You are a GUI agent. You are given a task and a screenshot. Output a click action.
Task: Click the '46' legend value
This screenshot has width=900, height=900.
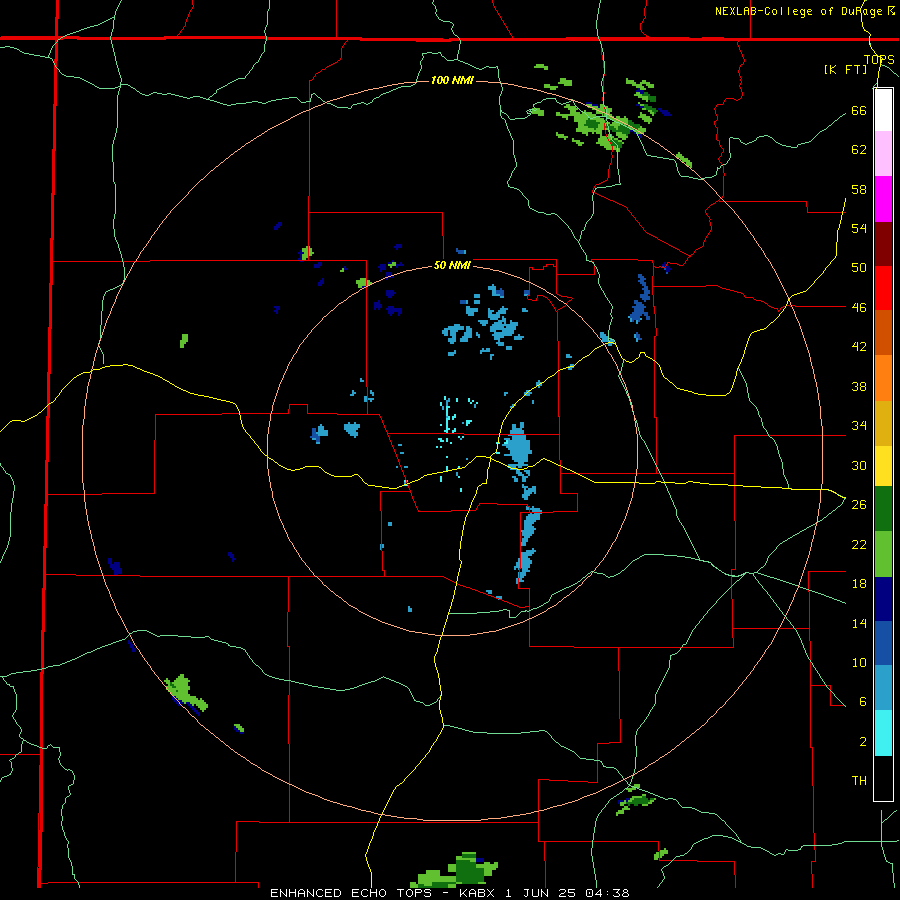pyautogui.click(x=859, y=308)
